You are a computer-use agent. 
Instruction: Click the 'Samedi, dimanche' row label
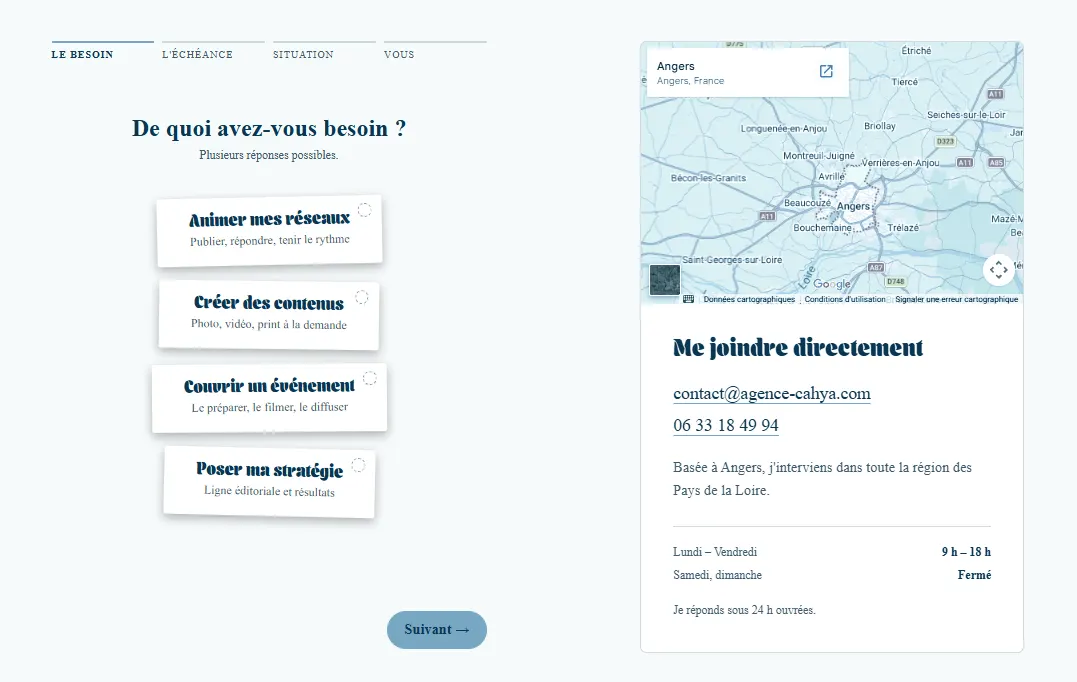718,575
